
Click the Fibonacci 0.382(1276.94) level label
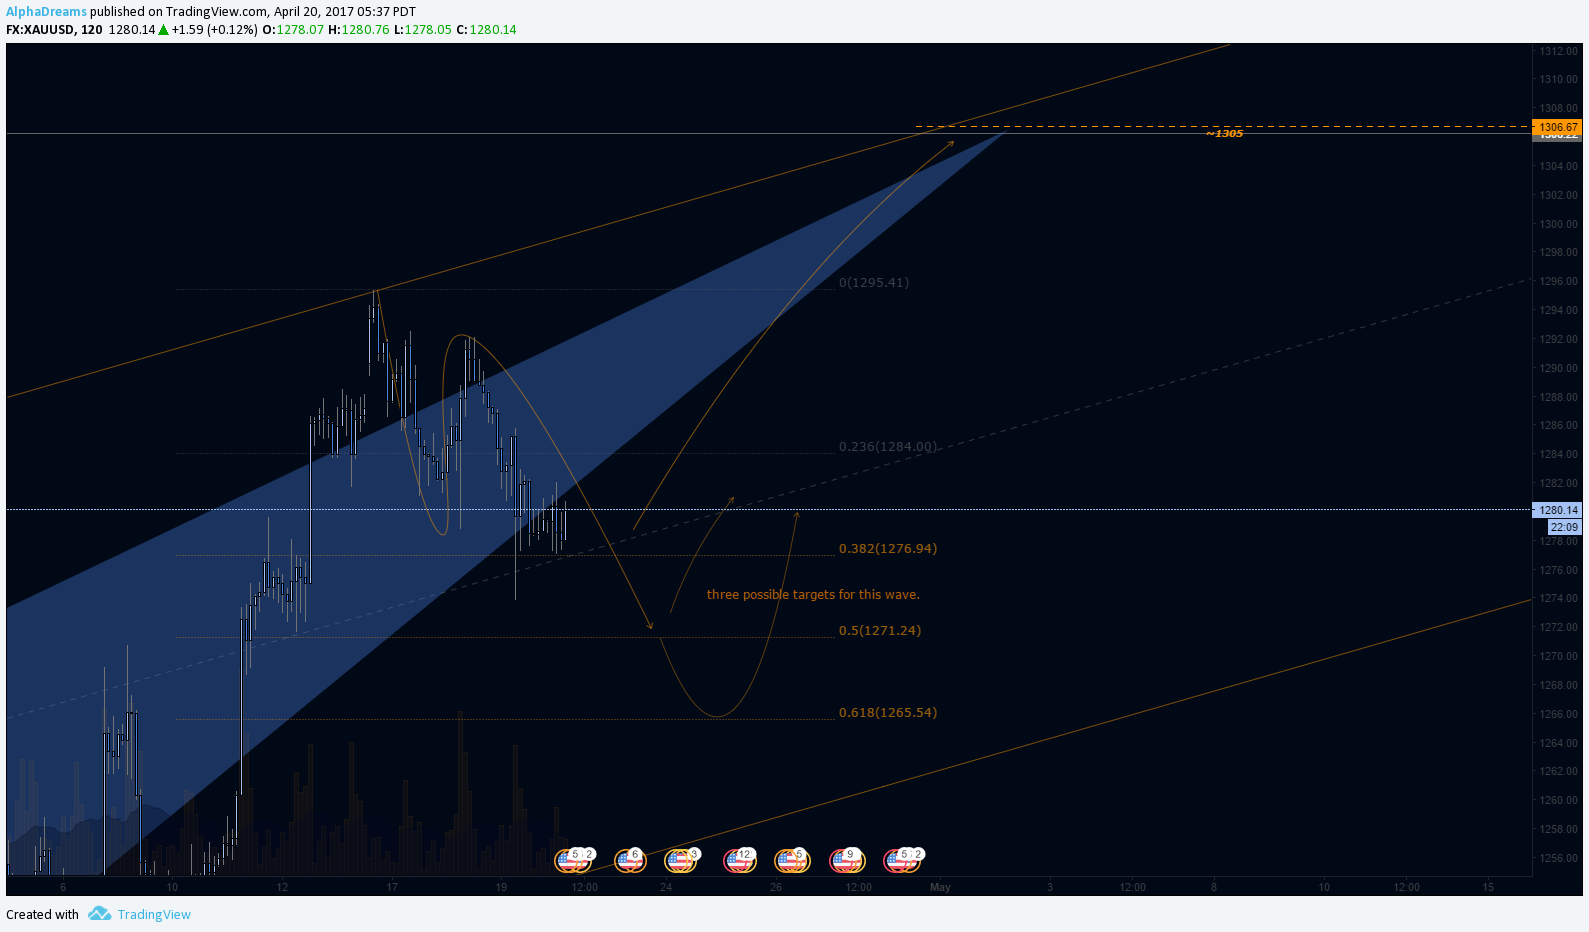click(x=888, y=548)
